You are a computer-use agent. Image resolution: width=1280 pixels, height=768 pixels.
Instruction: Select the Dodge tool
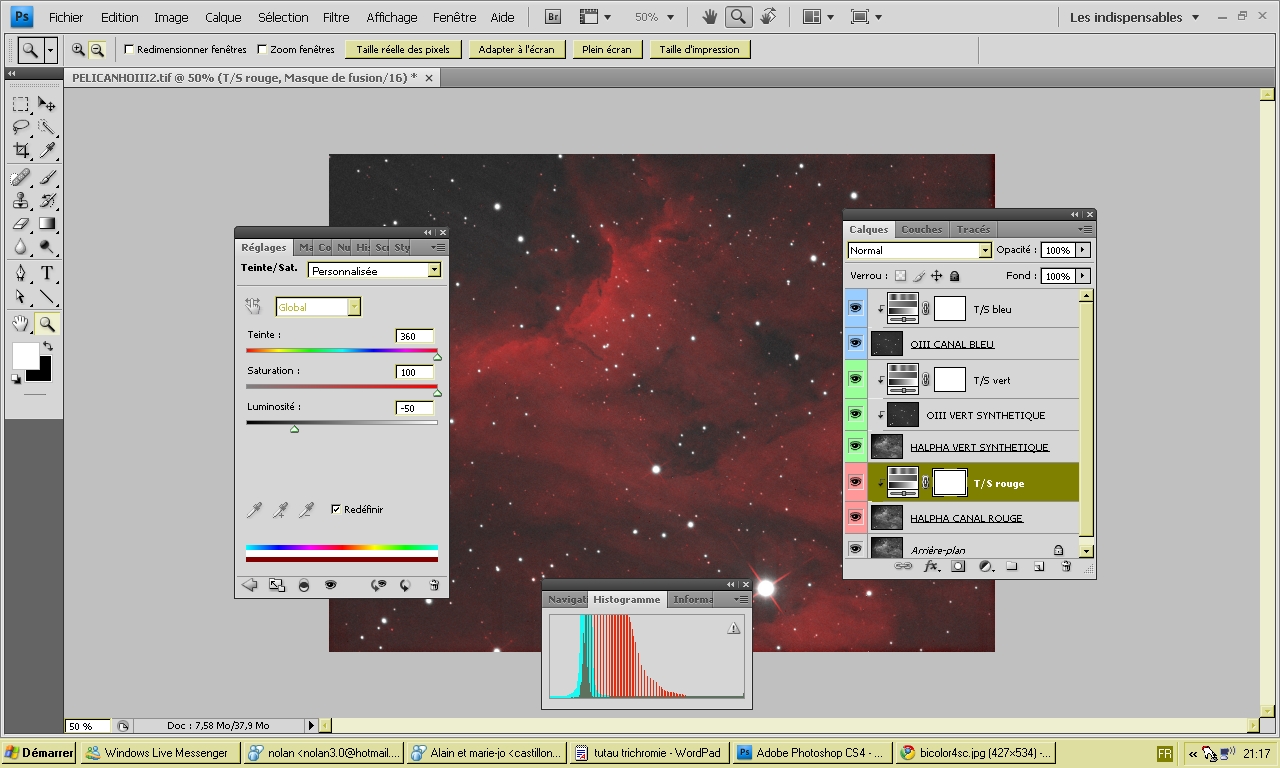pyautogui.click(x=47, y=247)
